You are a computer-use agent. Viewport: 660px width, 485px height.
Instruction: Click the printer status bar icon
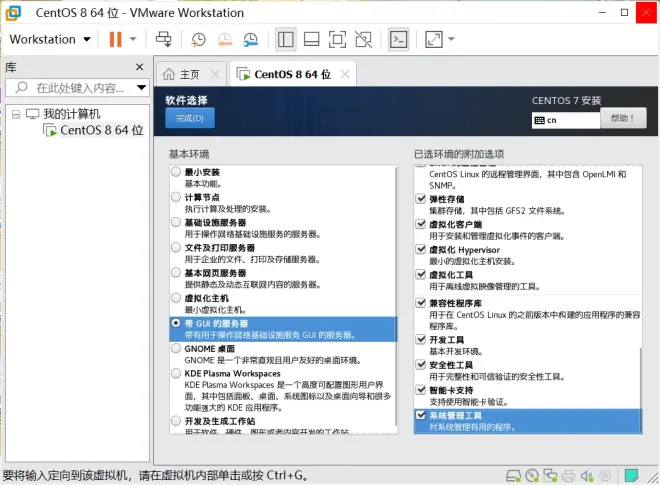tap(568, 476)
